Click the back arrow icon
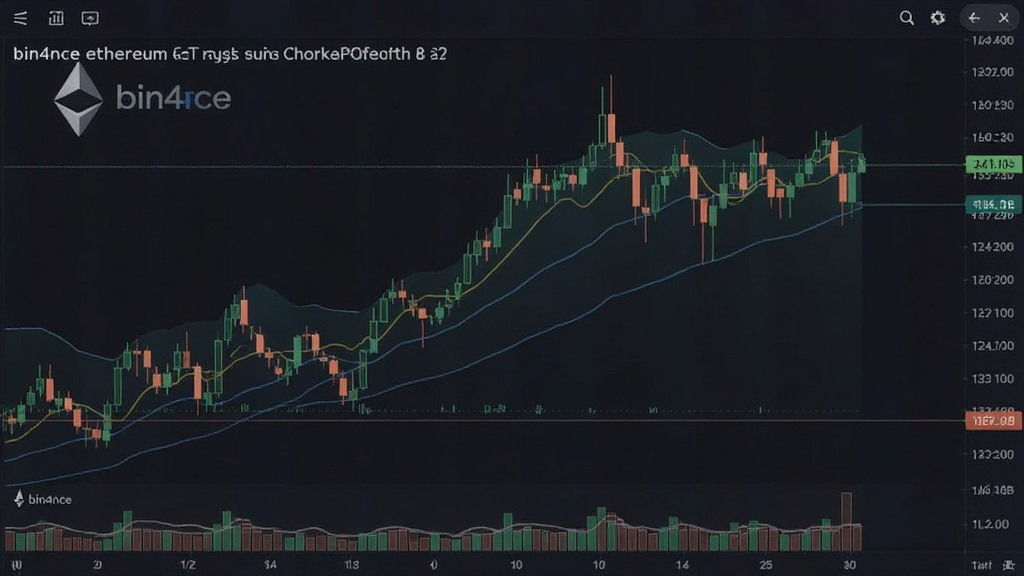 (974, 18)
